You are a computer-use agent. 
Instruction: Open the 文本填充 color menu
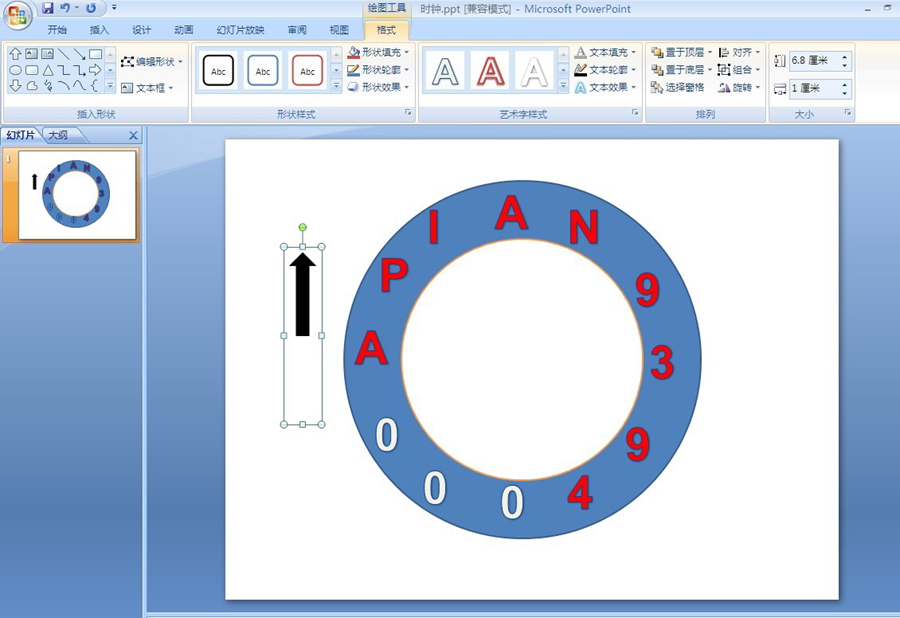click(x=606, y=52)
